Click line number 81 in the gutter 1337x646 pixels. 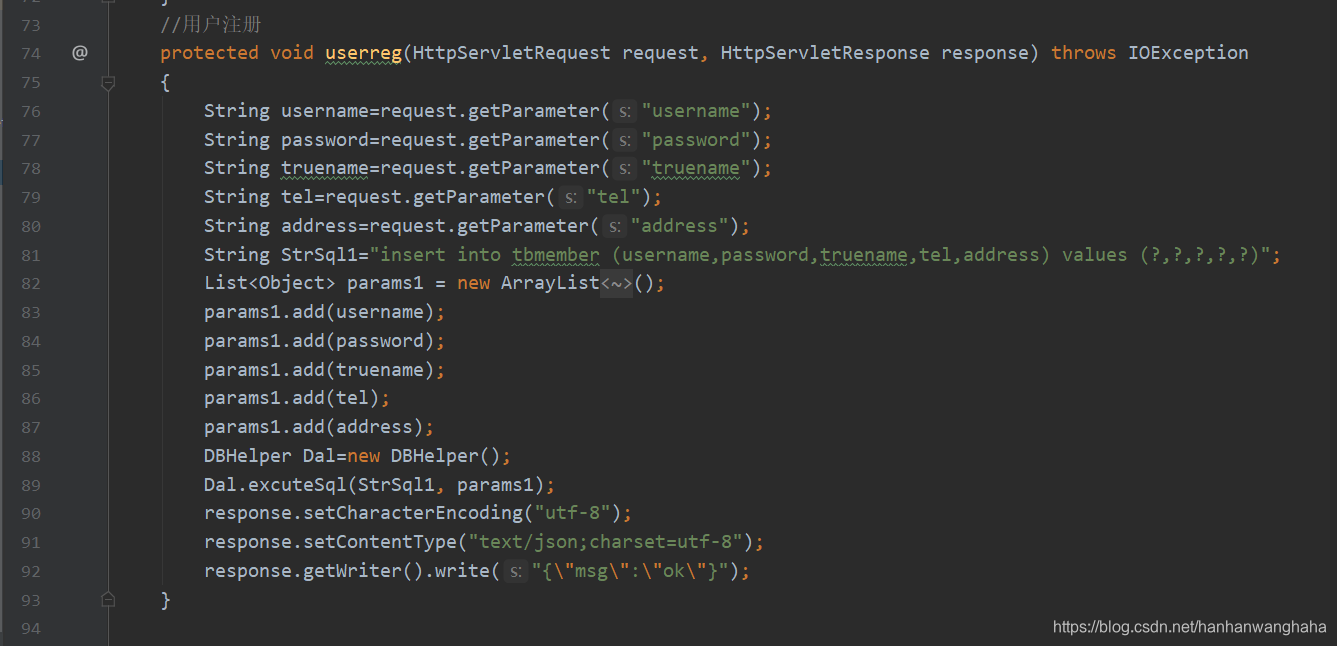click(x=31, y=254)
